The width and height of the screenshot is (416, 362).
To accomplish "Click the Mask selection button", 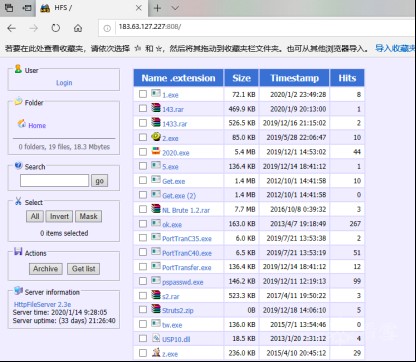I will coord(88,216).
